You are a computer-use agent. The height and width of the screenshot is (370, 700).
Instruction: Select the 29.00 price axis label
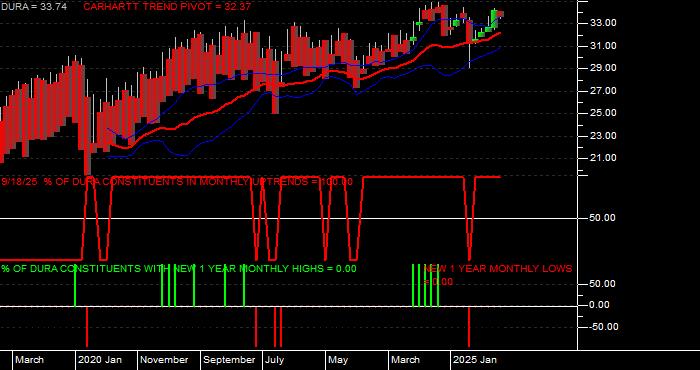604,68
